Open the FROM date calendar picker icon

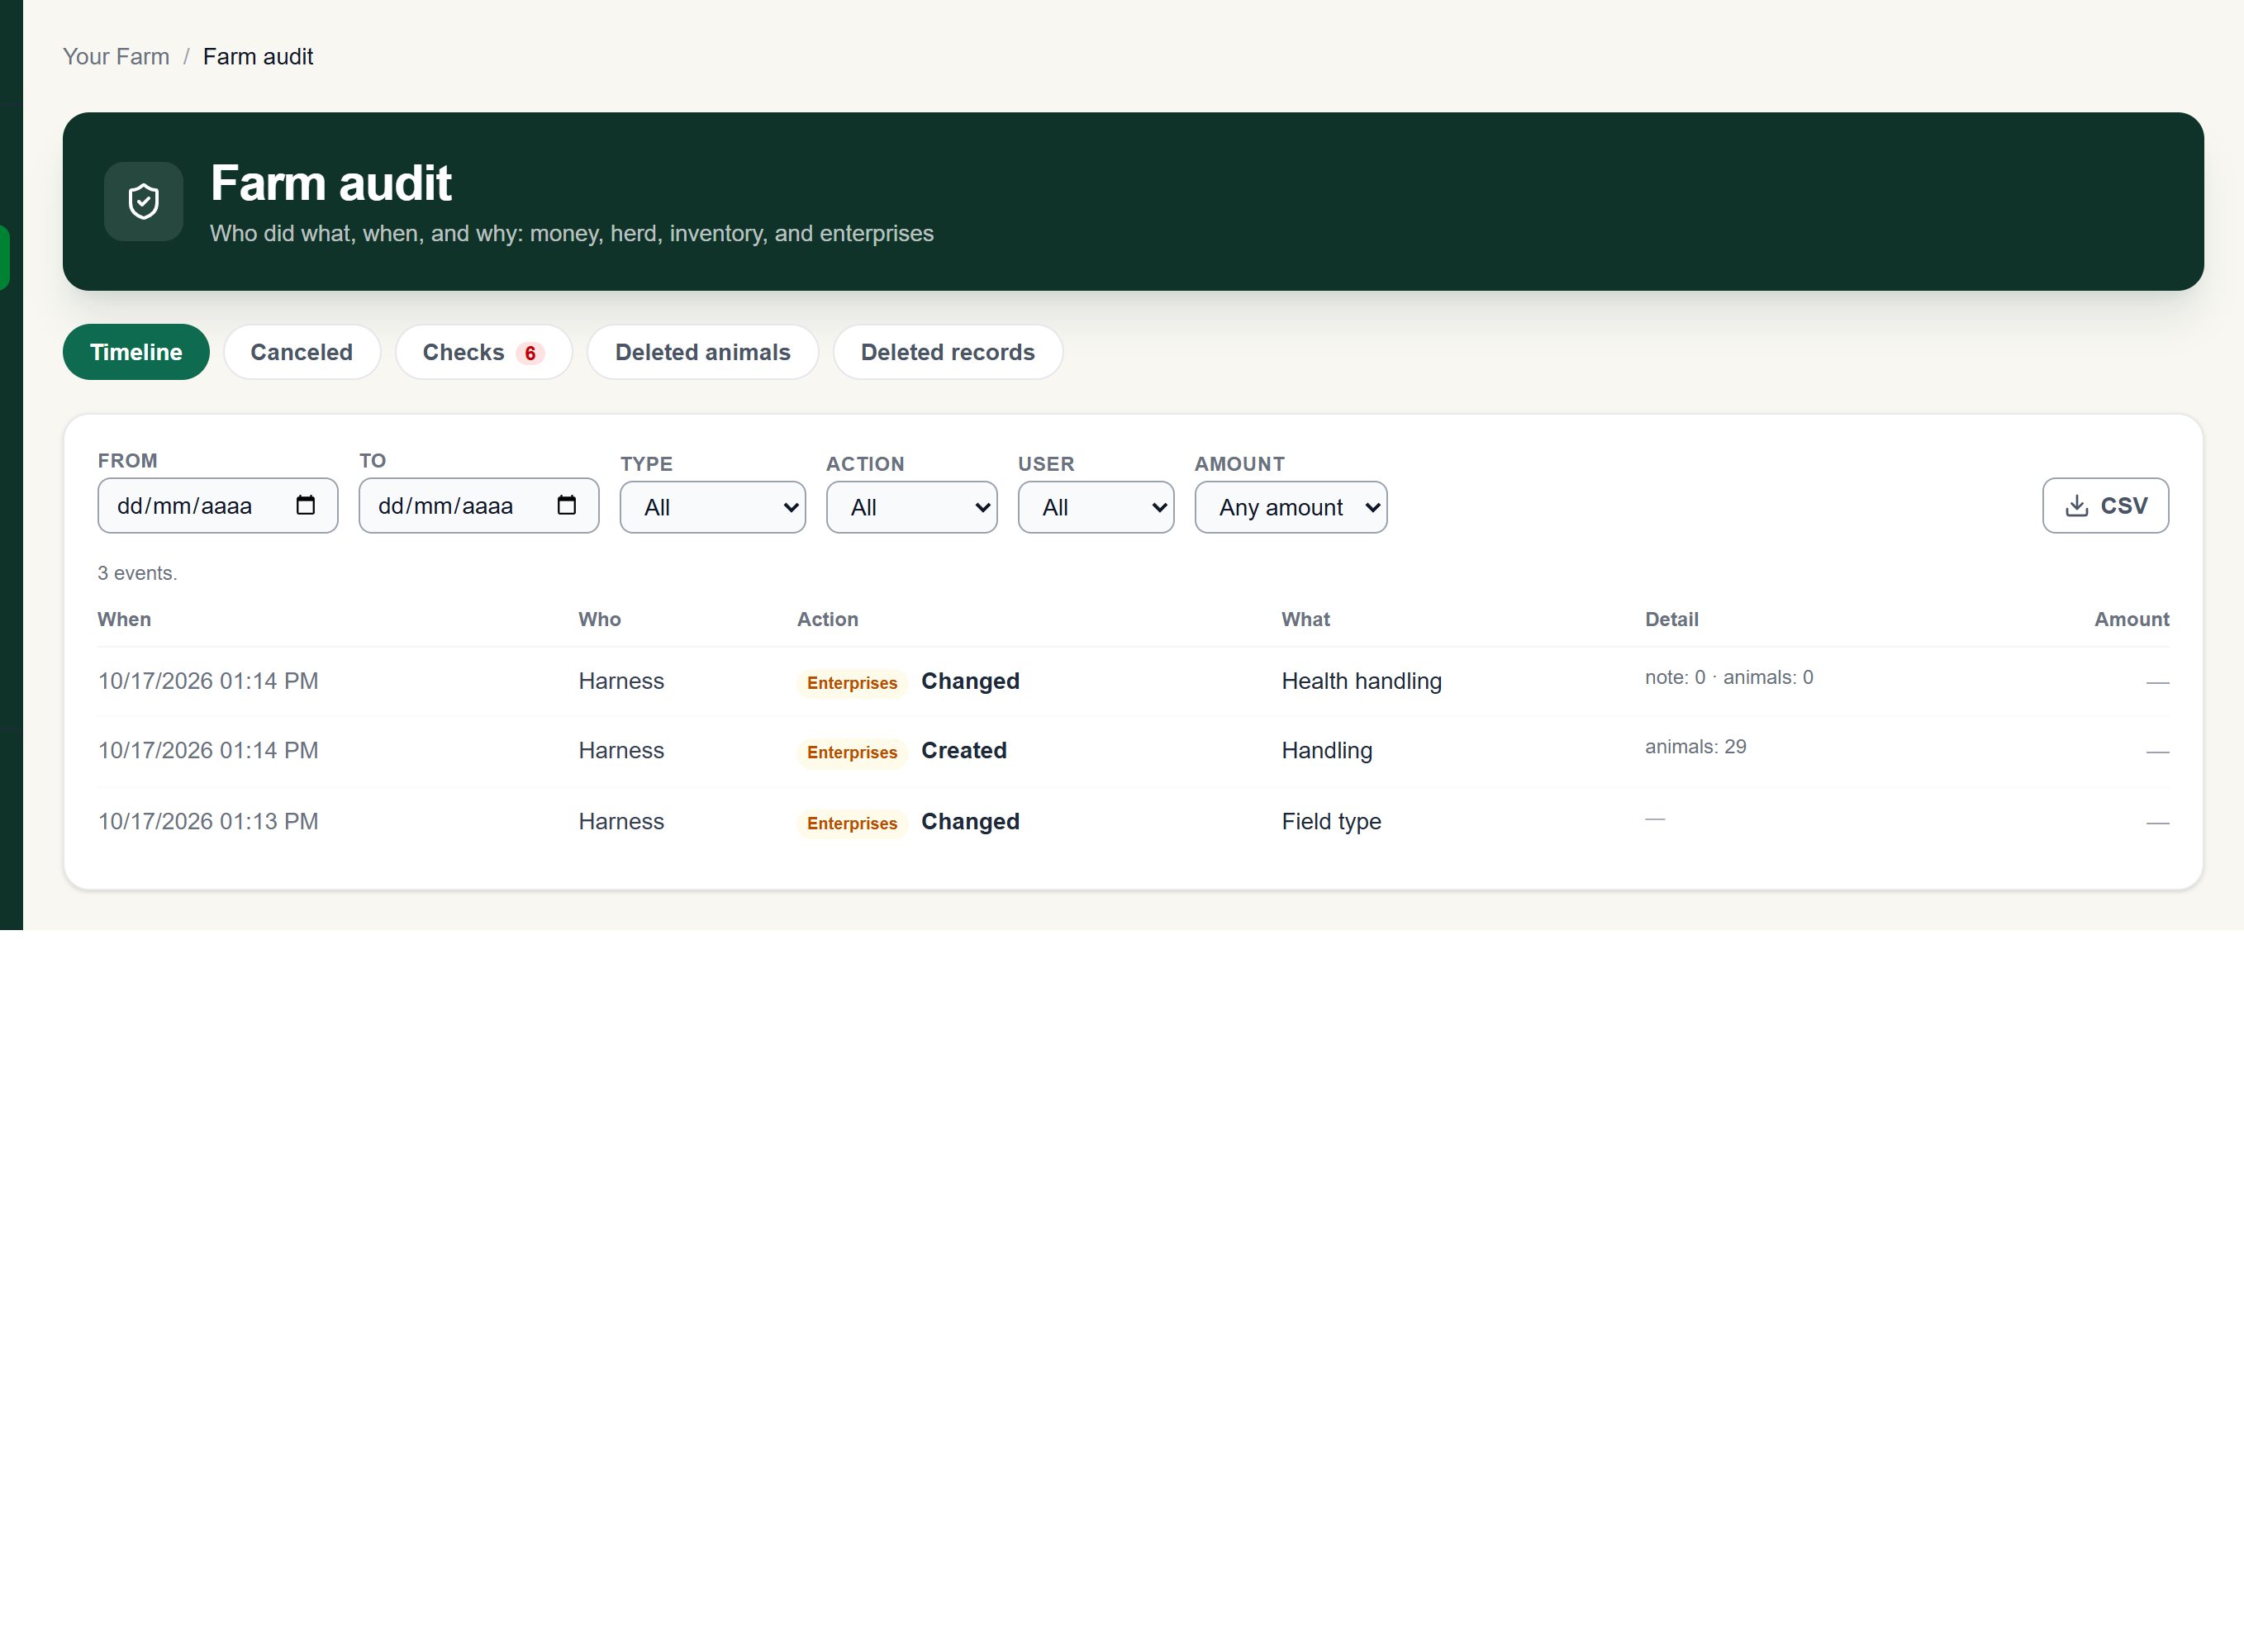(x=305, y=505)
